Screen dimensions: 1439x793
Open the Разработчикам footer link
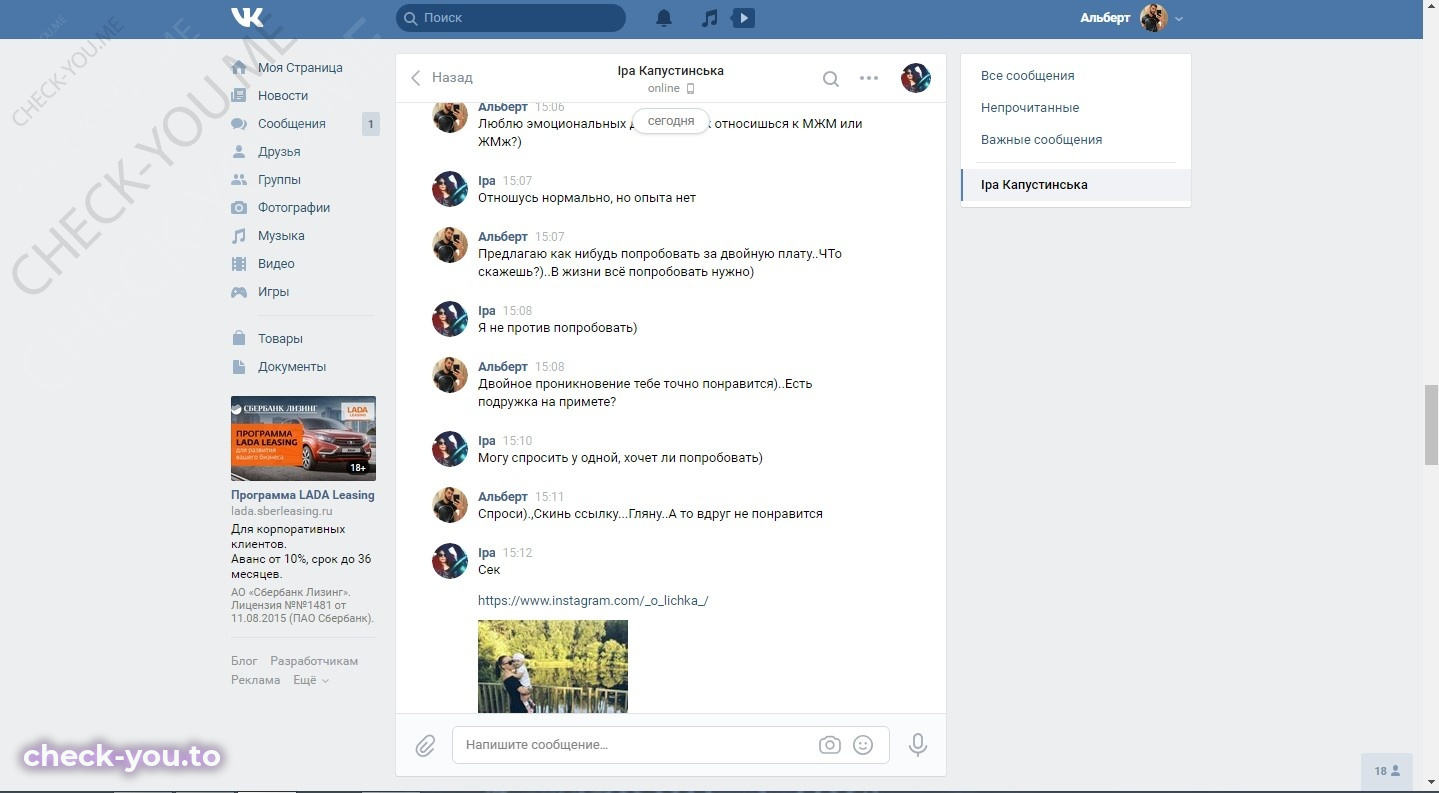[x=314, y=661]
